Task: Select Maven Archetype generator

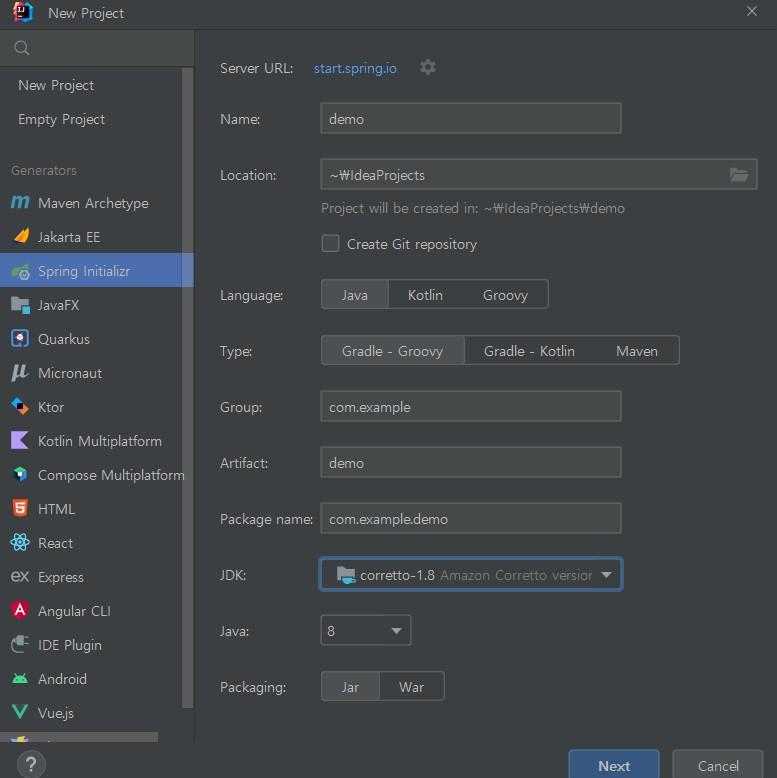Action: pos(91,203)
